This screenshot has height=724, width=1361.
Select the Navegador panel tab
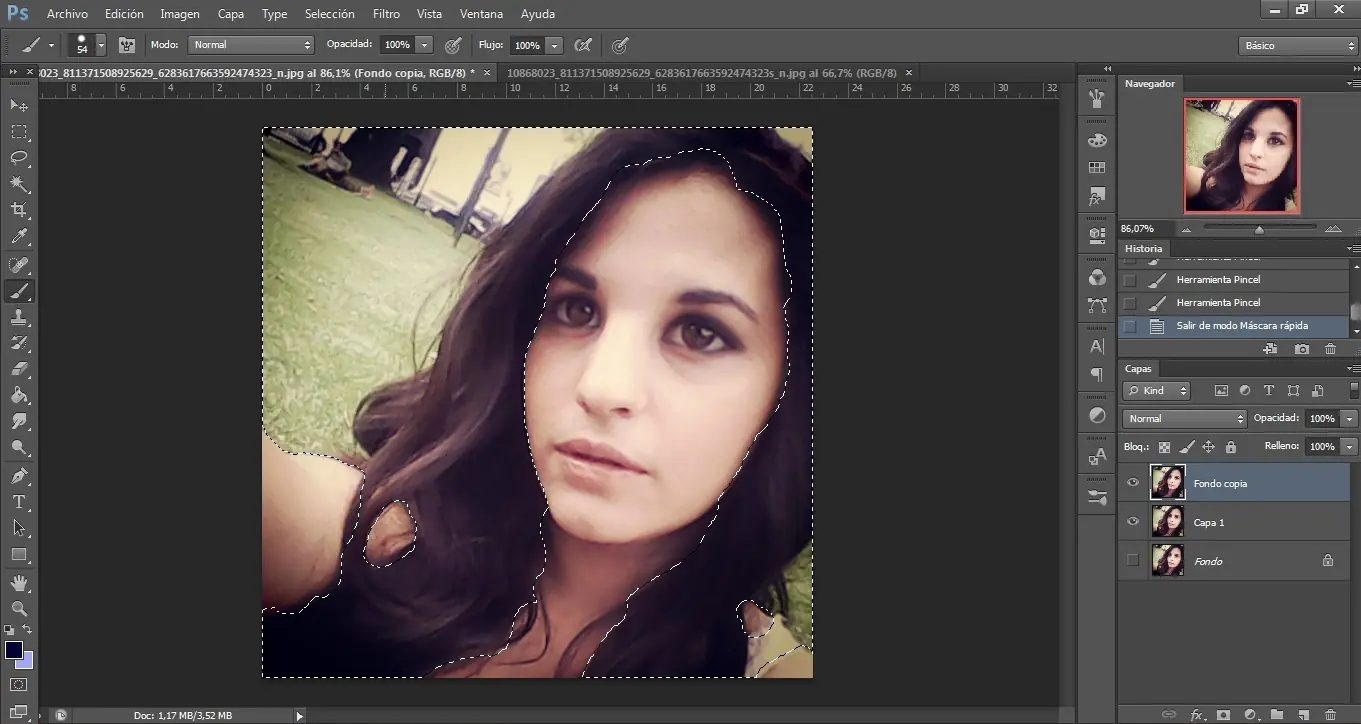point(1150,84)
